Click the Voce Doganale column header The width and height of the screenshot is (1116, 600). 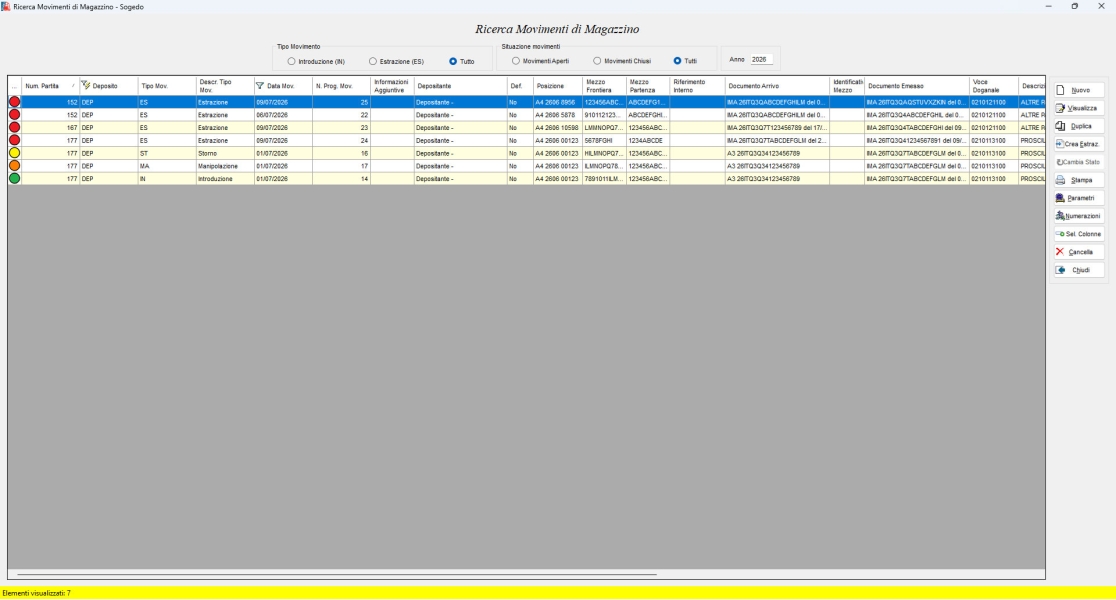994,86
